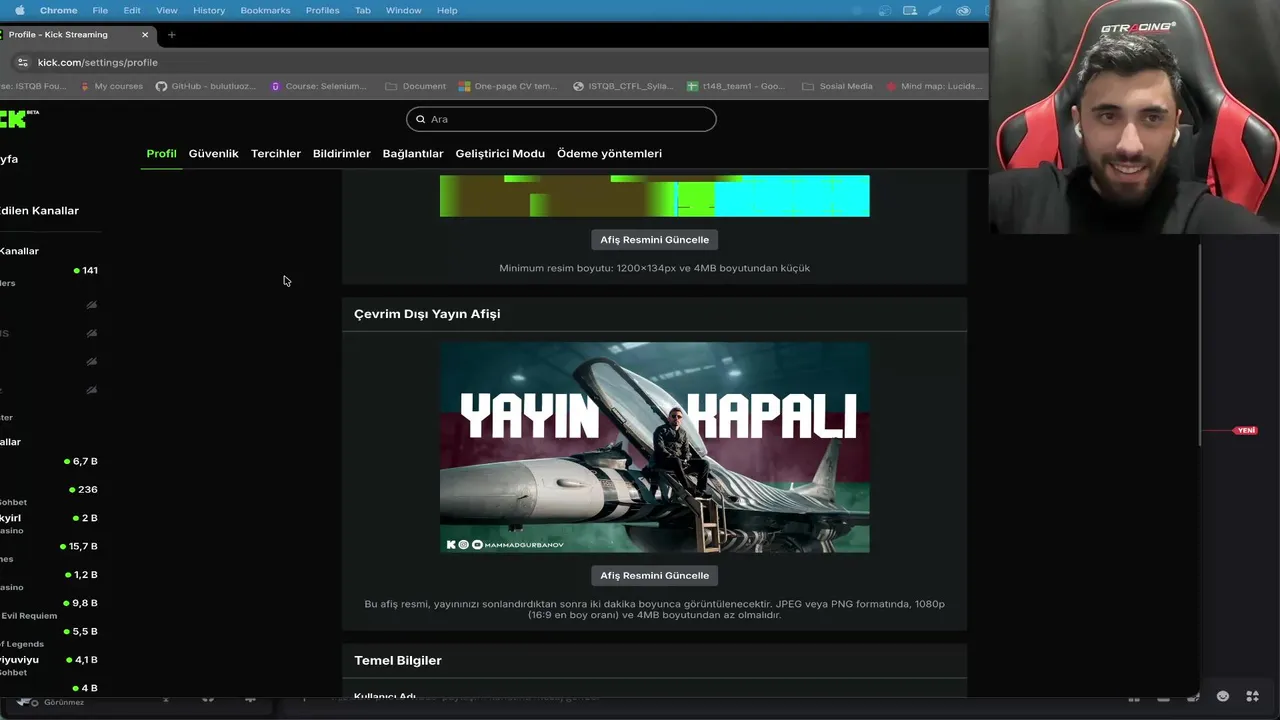Open the One-page CV template bookmark
Viewport: 1280px width, 720px height.
click(508, 86)
